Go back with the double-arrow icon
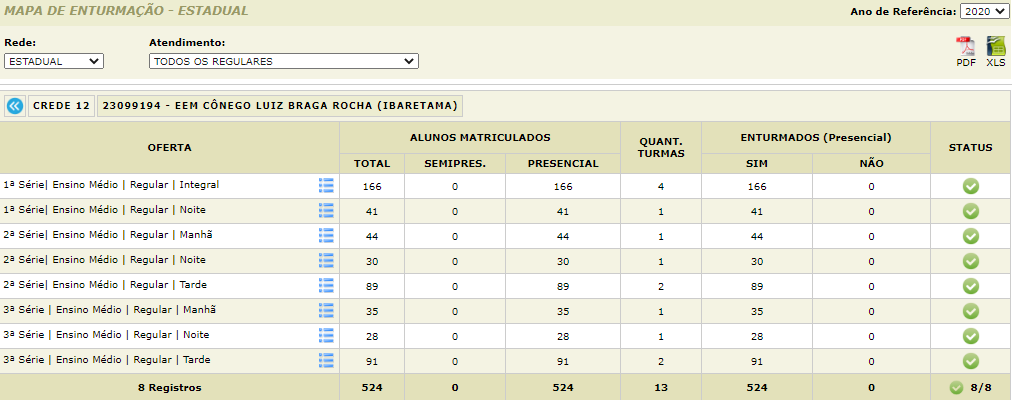Screen dimensions: 1012x400 (15, 106)
